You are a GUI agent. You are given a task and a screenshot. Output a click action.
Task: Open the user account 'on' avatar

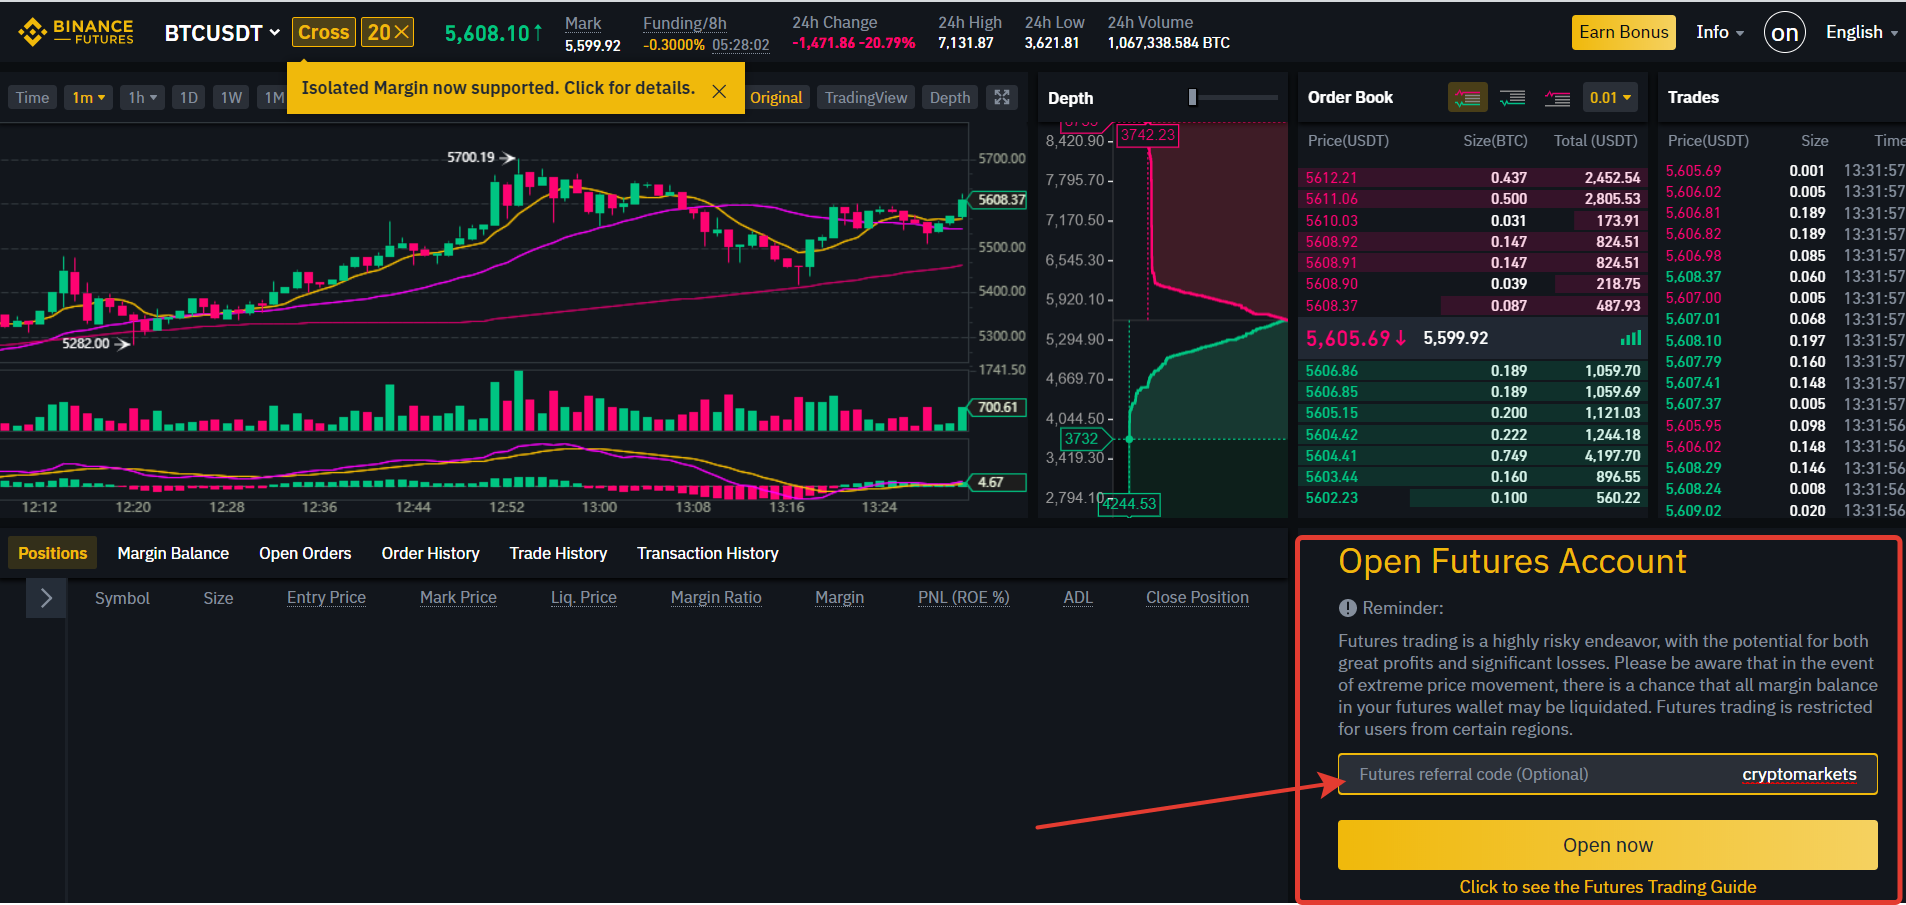point(1785,32)
